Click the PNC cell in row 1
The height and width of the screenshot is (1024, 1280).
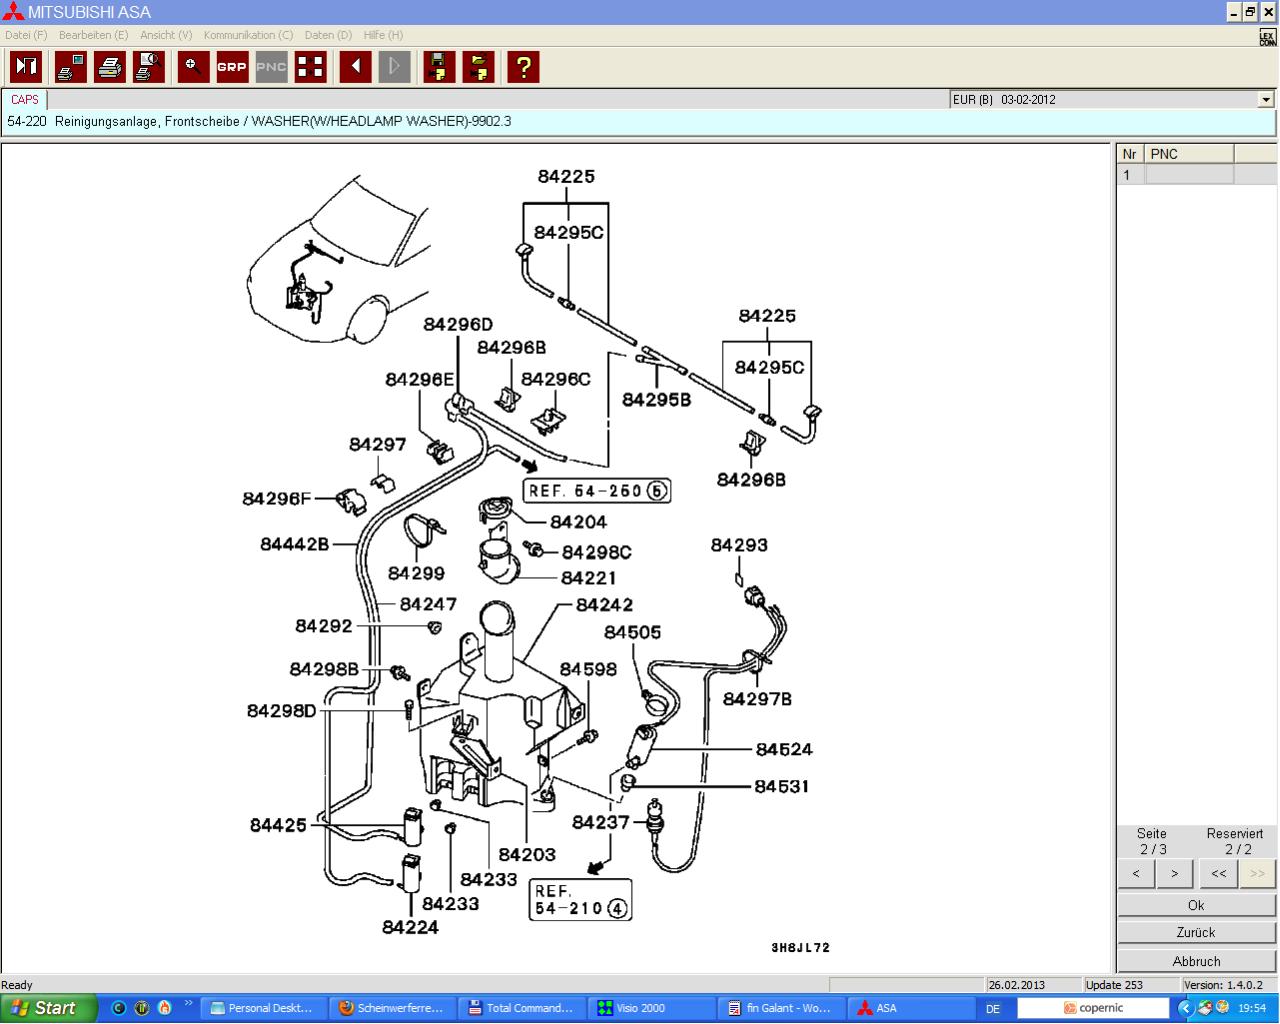tap(1189, 175)
